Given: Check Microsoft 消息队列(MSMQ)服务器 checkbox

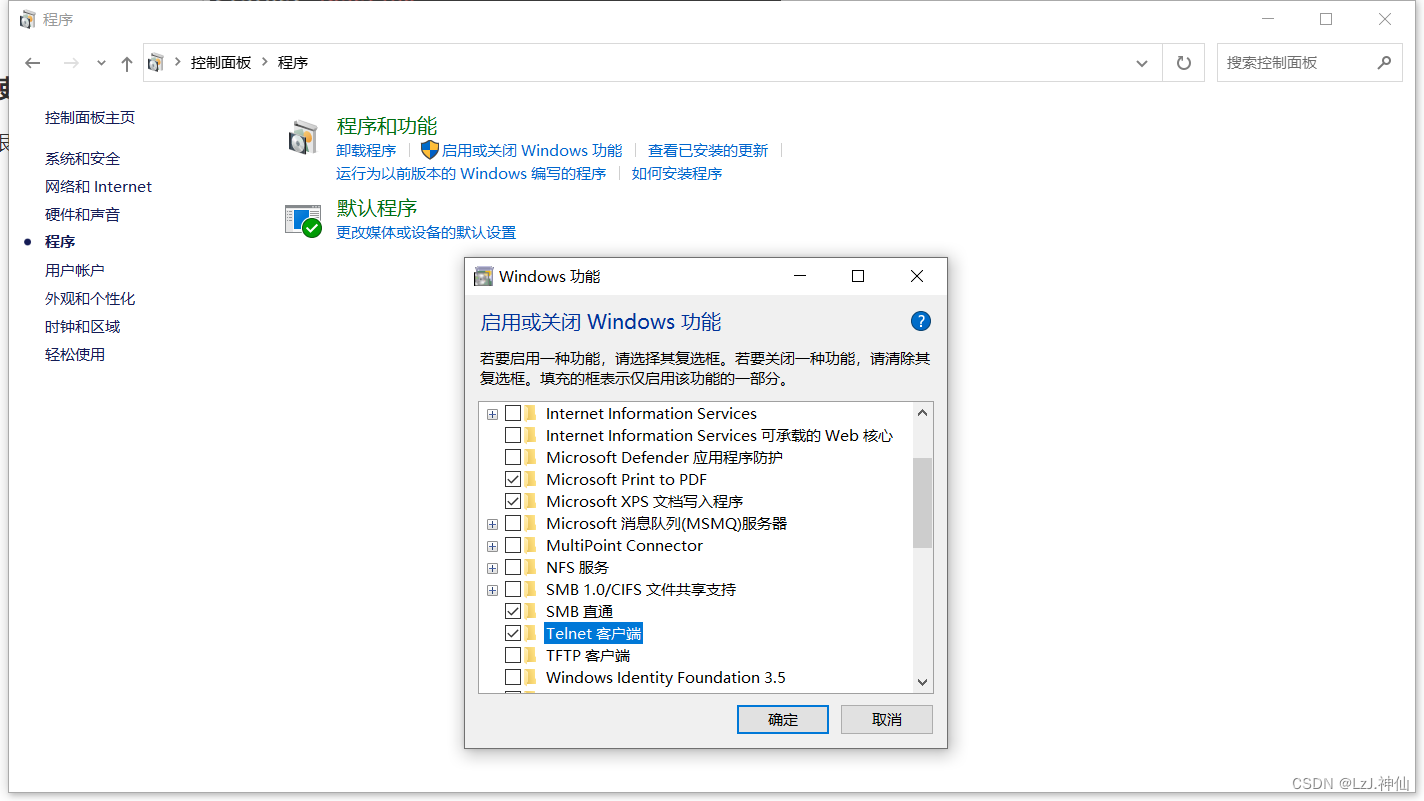Looking at the screenshot, I should [513, 523].
